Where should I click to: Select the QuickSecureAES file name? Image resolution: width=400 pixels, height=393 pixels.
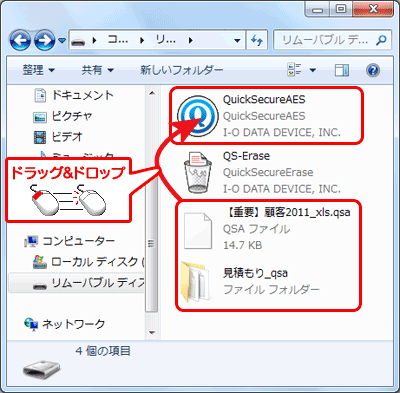click(x=264, y=99)
